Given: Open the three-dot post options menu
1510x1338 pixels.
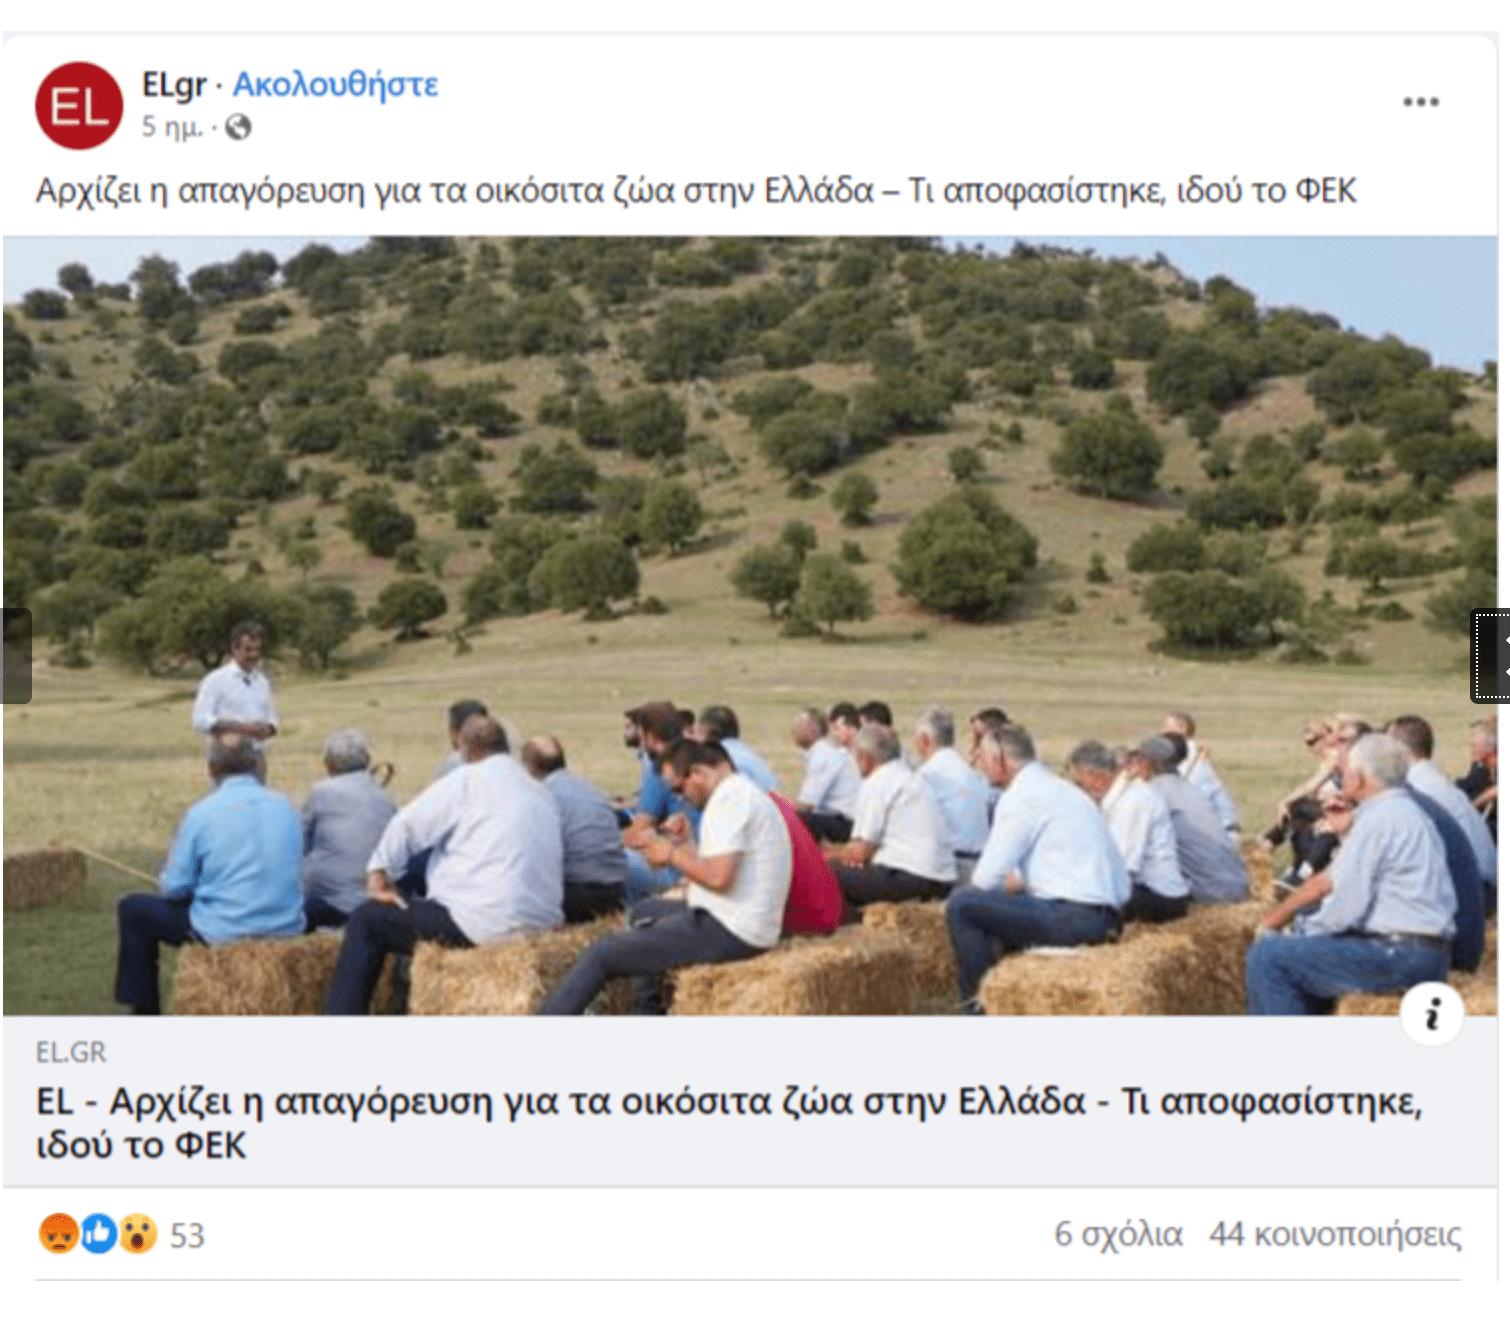Looking at the screenshot, I should 1420,102.
